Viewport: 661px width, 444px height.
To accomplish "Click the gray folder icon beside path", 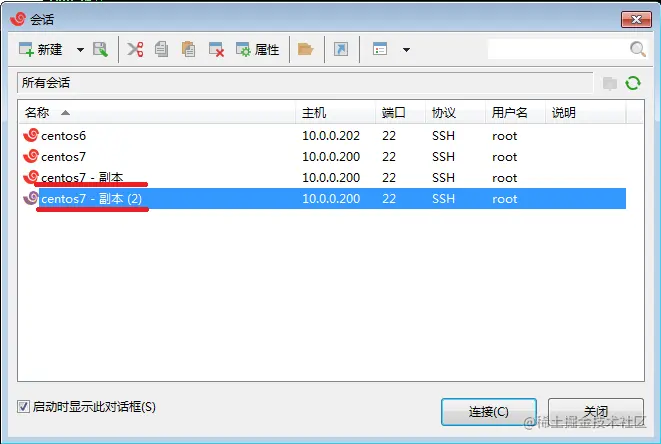I will tap(610, 83).
